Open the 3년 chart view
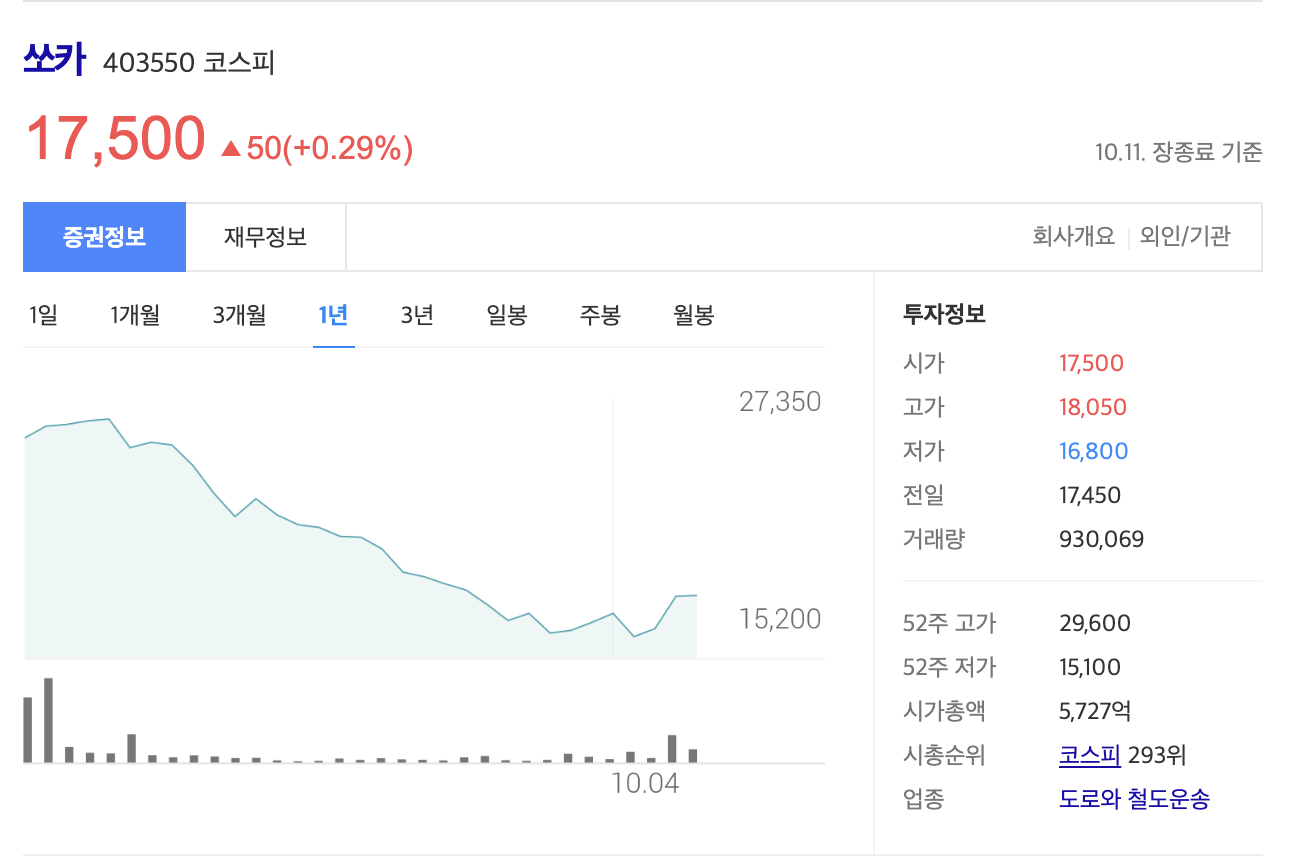Viewport: 1294px width, 856px height. (x=416, y=314)
